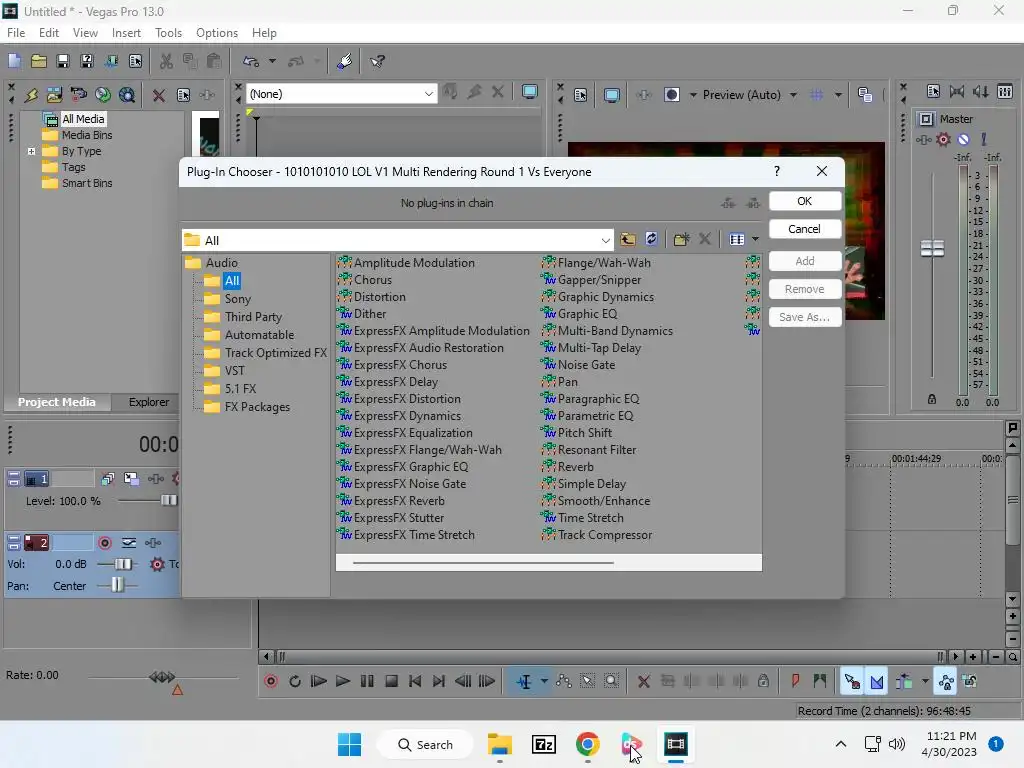
Task: Click the Record button in transport bar
Action: [x=271, y=681]
